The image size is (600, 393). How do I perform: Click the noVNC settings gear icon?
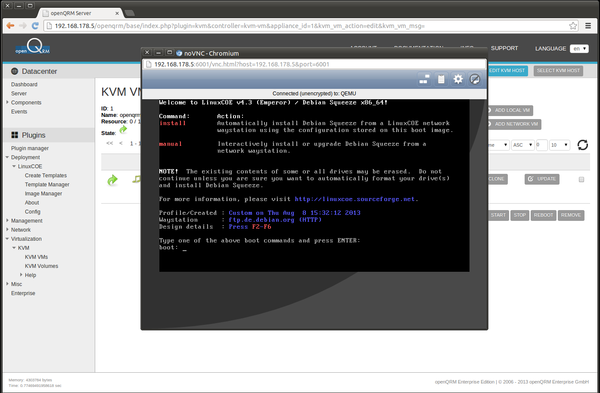(x=458, y=79)
